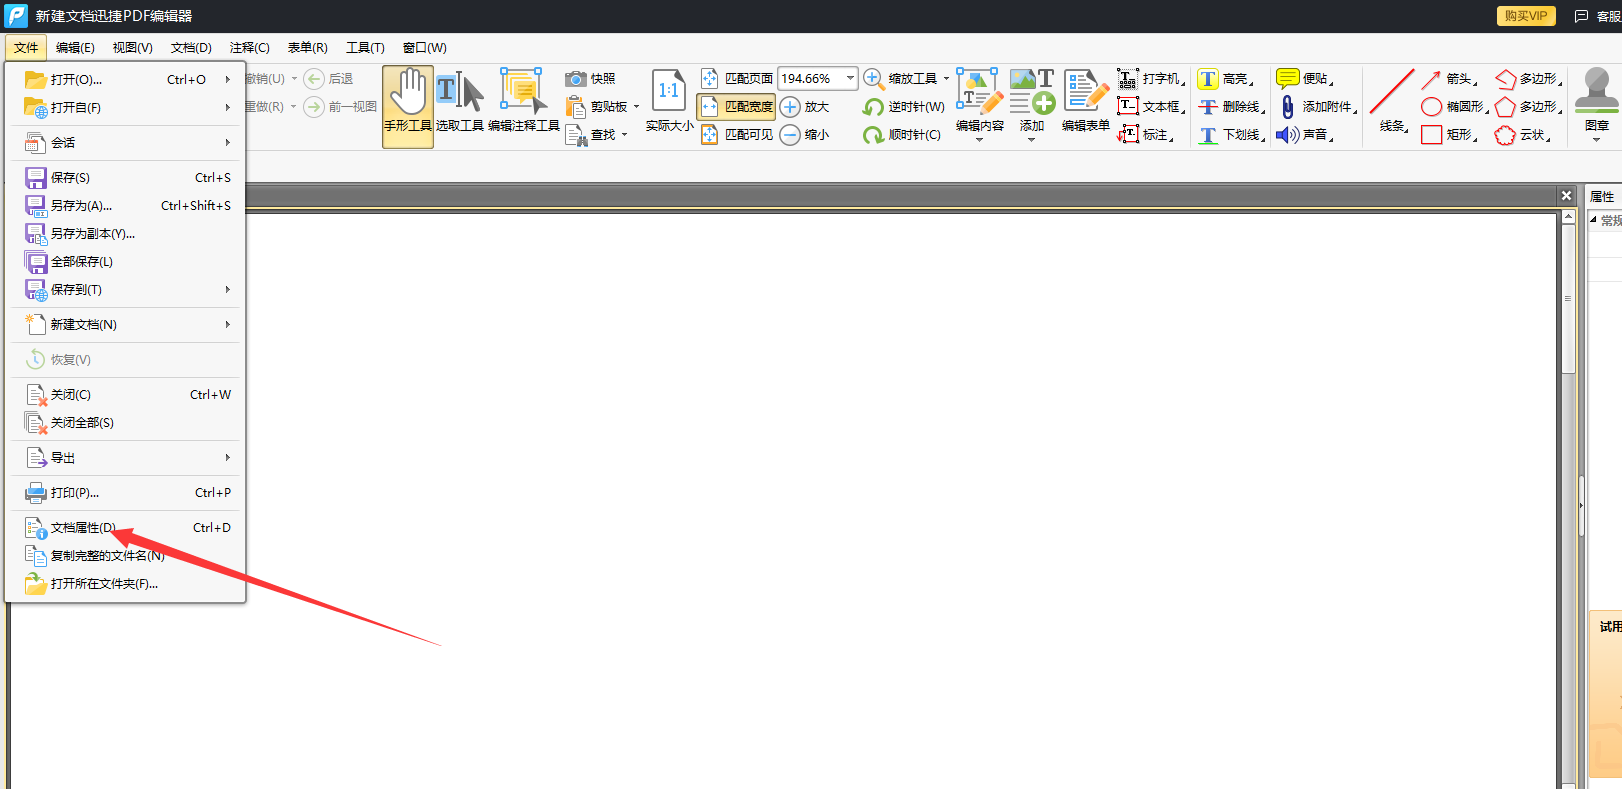Image resolution: width=1622 pixels, height=789 pixels.
Task: Choose Fit Visible (匹配可见)
Action: pos(737,135)
